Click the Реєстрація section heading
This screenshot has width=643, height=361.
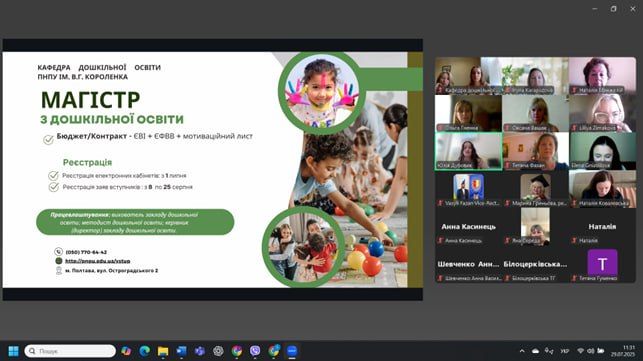pyautogui.click(x=87, y=162)
